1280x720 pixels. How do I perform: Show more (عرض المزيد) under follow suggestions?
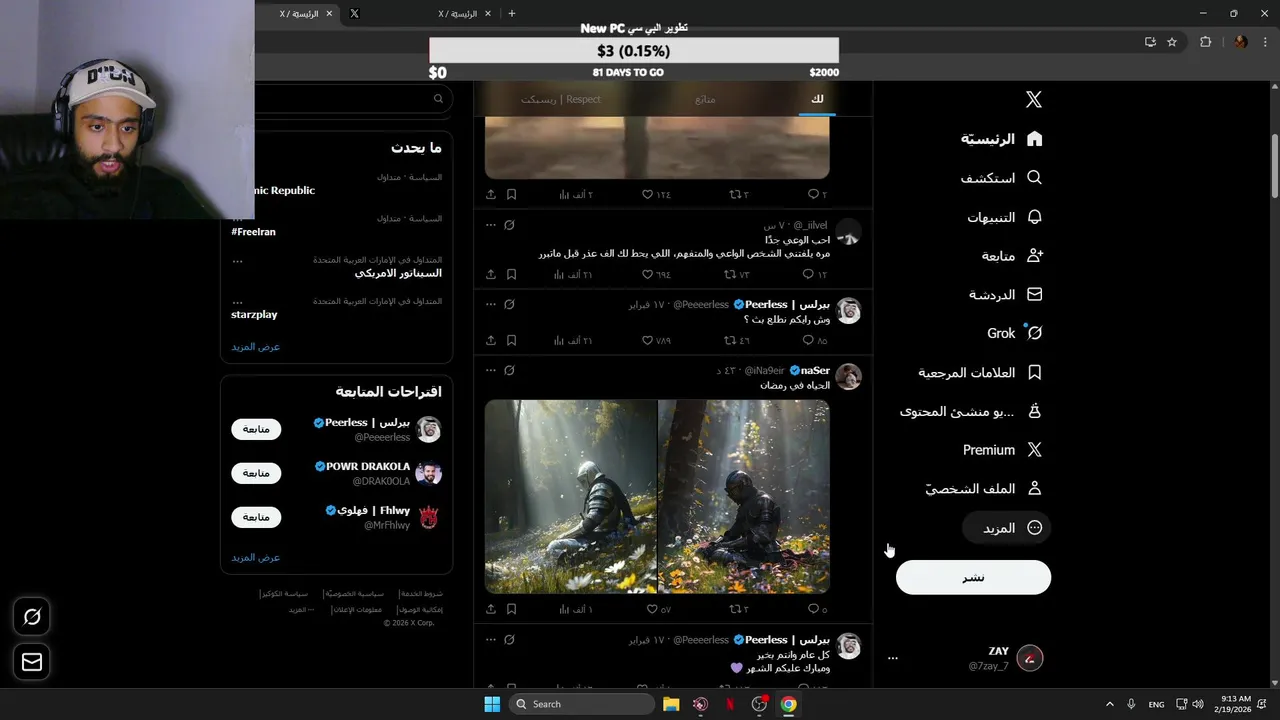(x=255, y=557)
